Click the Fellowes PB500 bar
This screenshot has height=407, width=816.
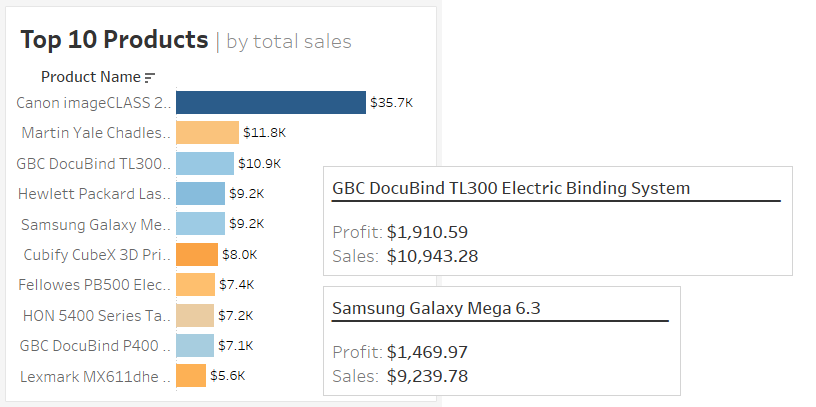[195, 285]
